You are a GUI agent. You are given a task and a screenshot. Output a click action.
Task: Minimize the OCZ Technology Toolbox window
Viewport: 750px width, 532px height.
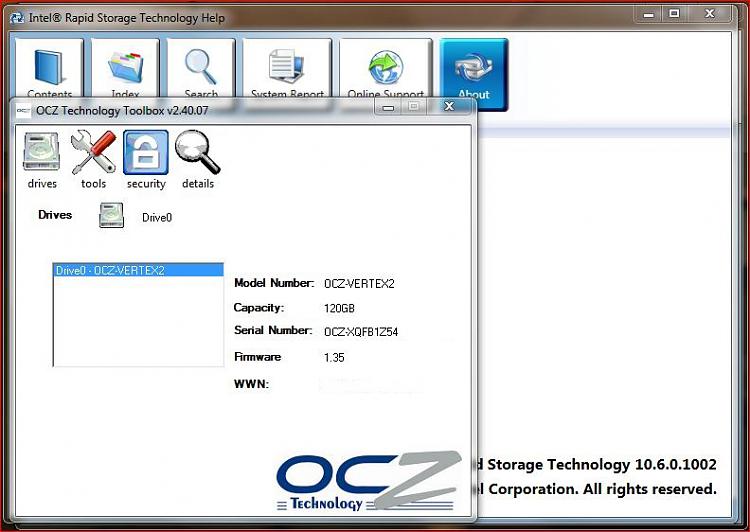pyautogui.click(x=388, y=107)
